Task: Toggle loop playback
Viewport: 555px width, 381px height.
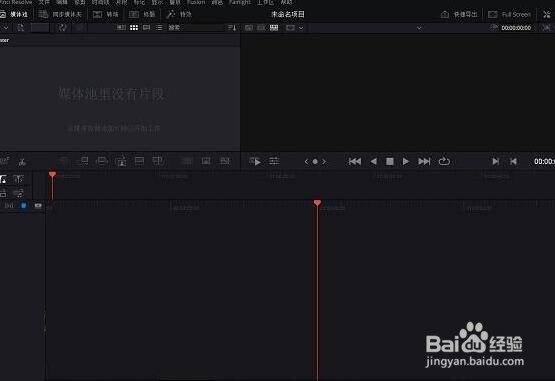Action: click(444, 161)
